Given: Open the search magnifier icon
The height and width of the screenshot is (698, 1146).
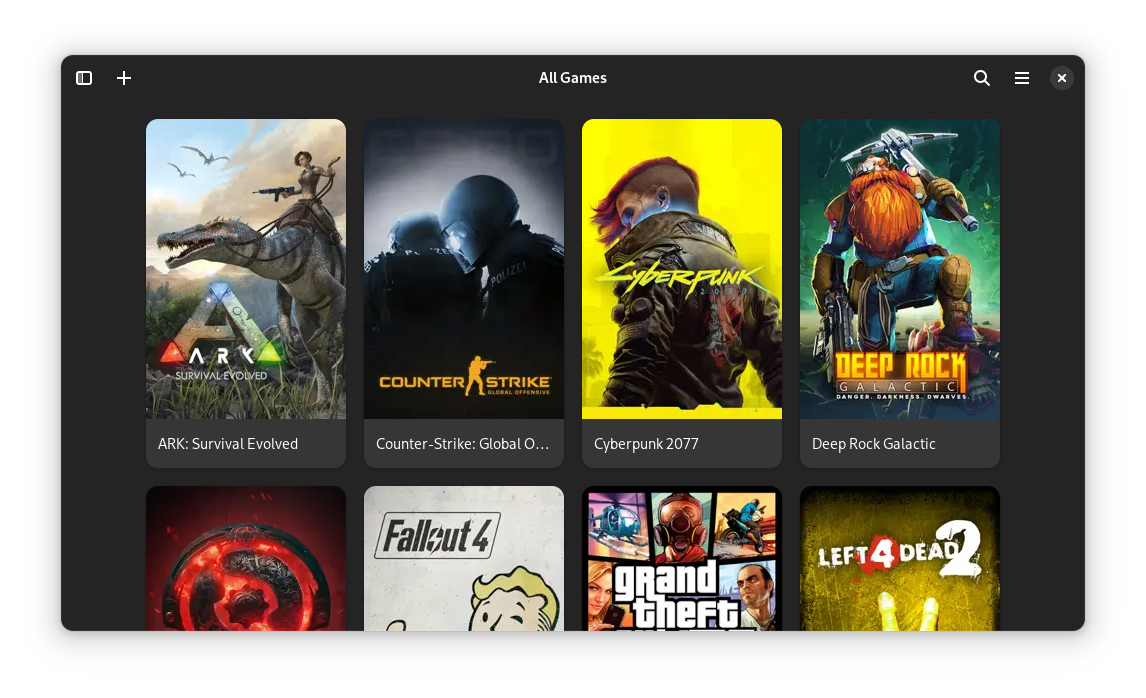Looking at the screenshot, I should [982, 78].
